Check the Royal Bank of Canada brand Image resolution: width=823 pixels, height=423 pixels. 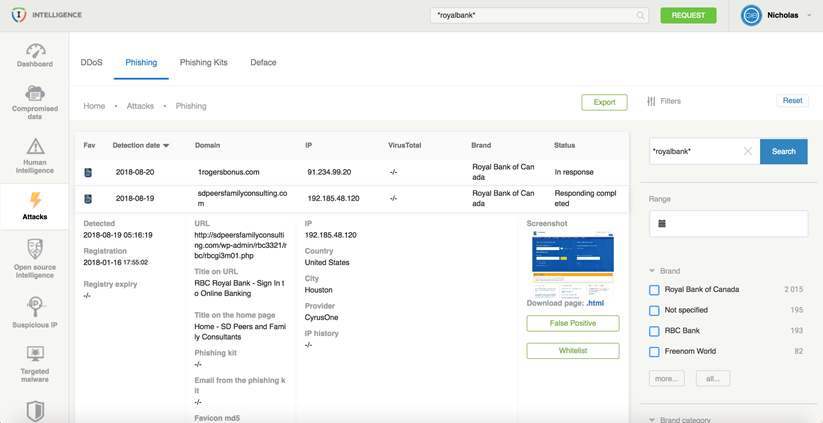click(654, 290)
